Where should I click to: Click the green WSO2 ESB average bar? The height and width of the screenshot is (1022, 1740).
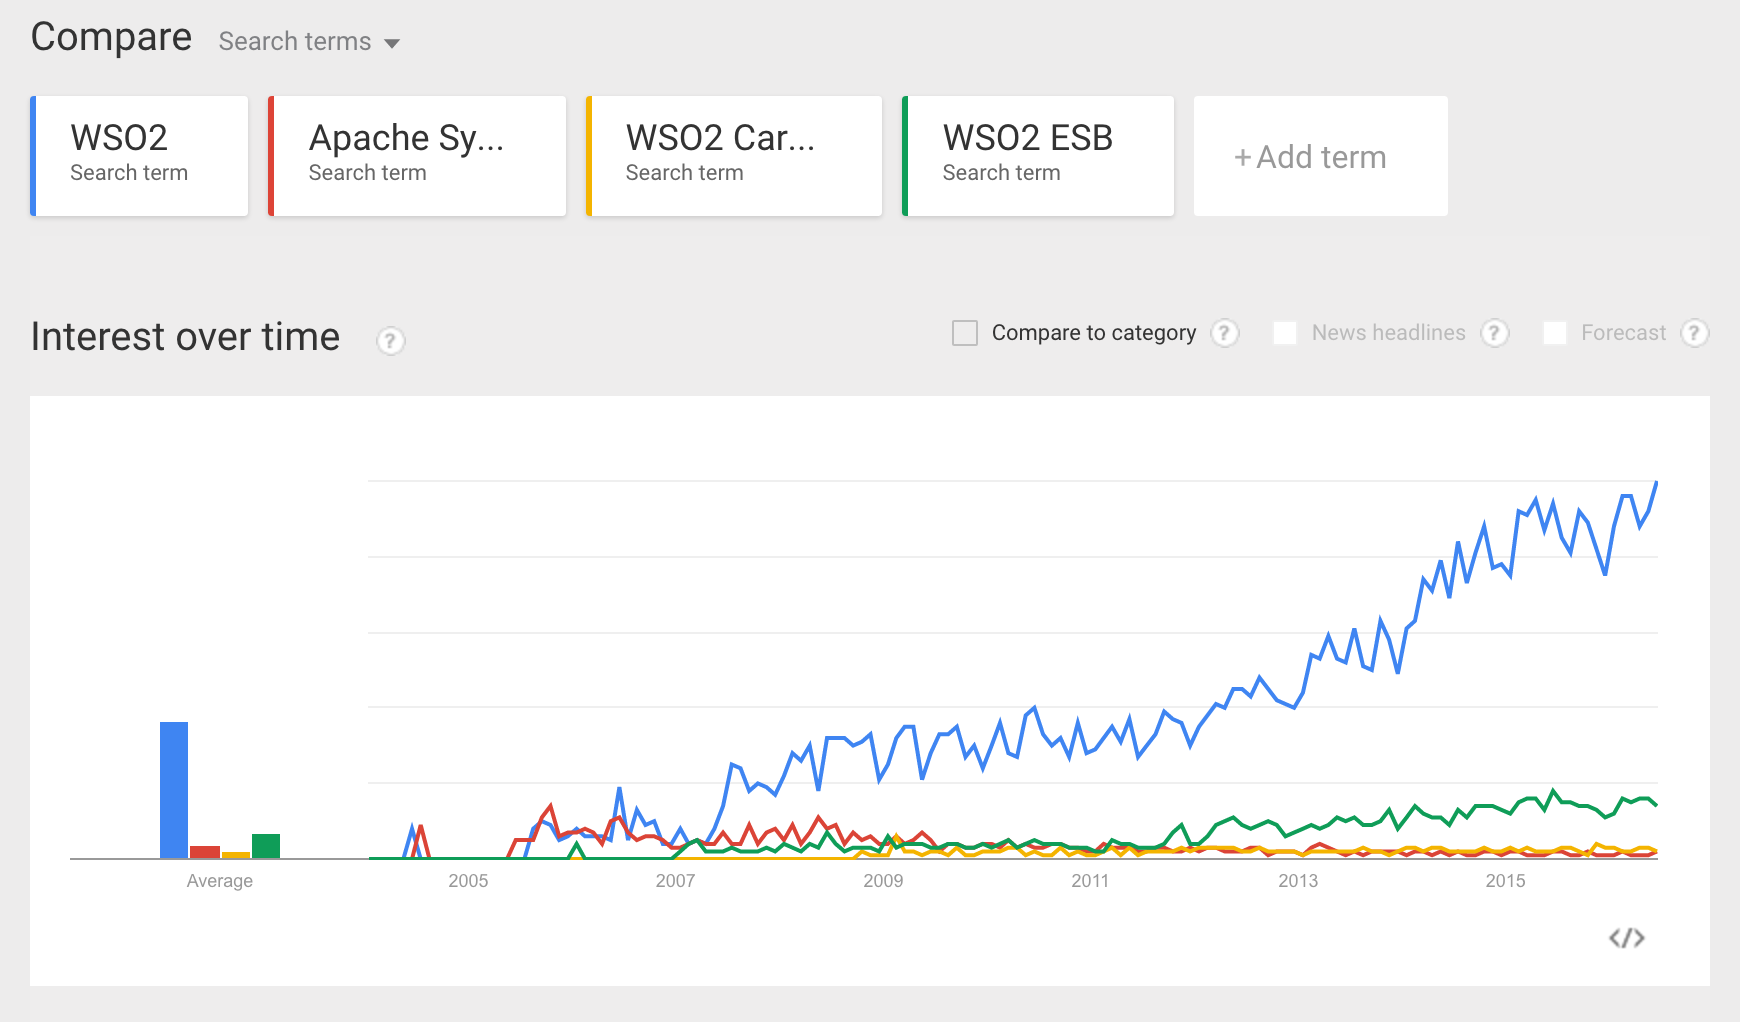pos(266,846)
